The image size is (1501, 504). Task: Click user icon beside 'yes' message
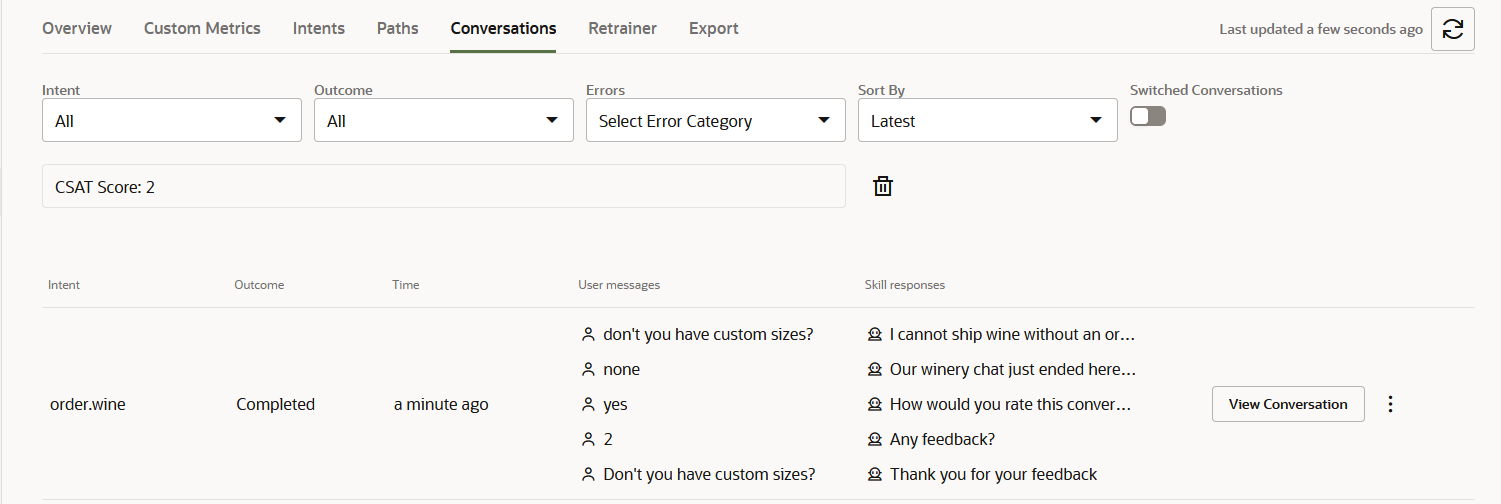[x=588, y=404]
